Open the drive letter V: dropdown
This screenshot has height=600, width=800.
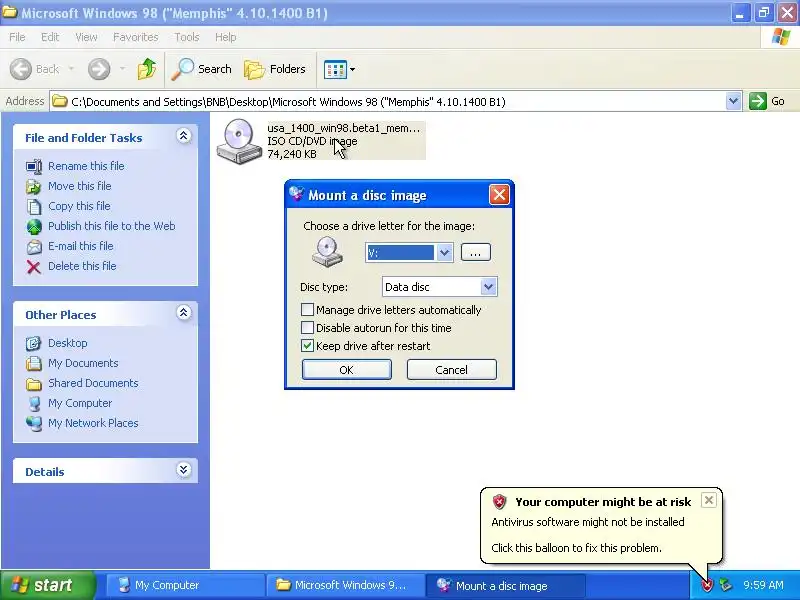(x=444, y=253)
